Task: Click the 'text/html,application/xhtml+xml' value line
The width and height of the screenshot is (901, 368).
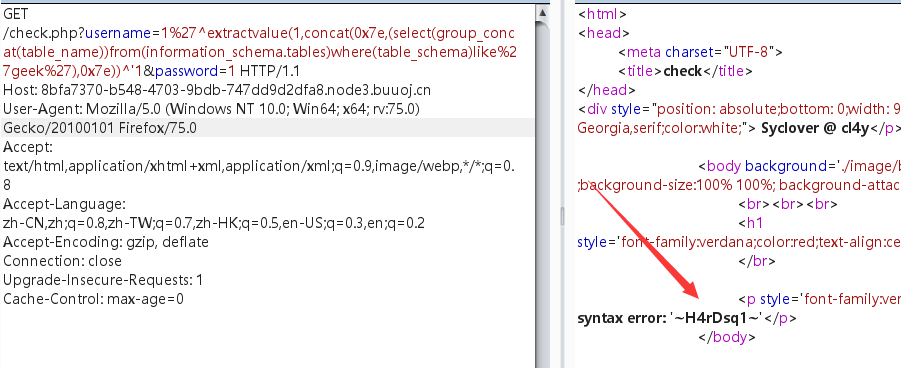Action: 259,166
